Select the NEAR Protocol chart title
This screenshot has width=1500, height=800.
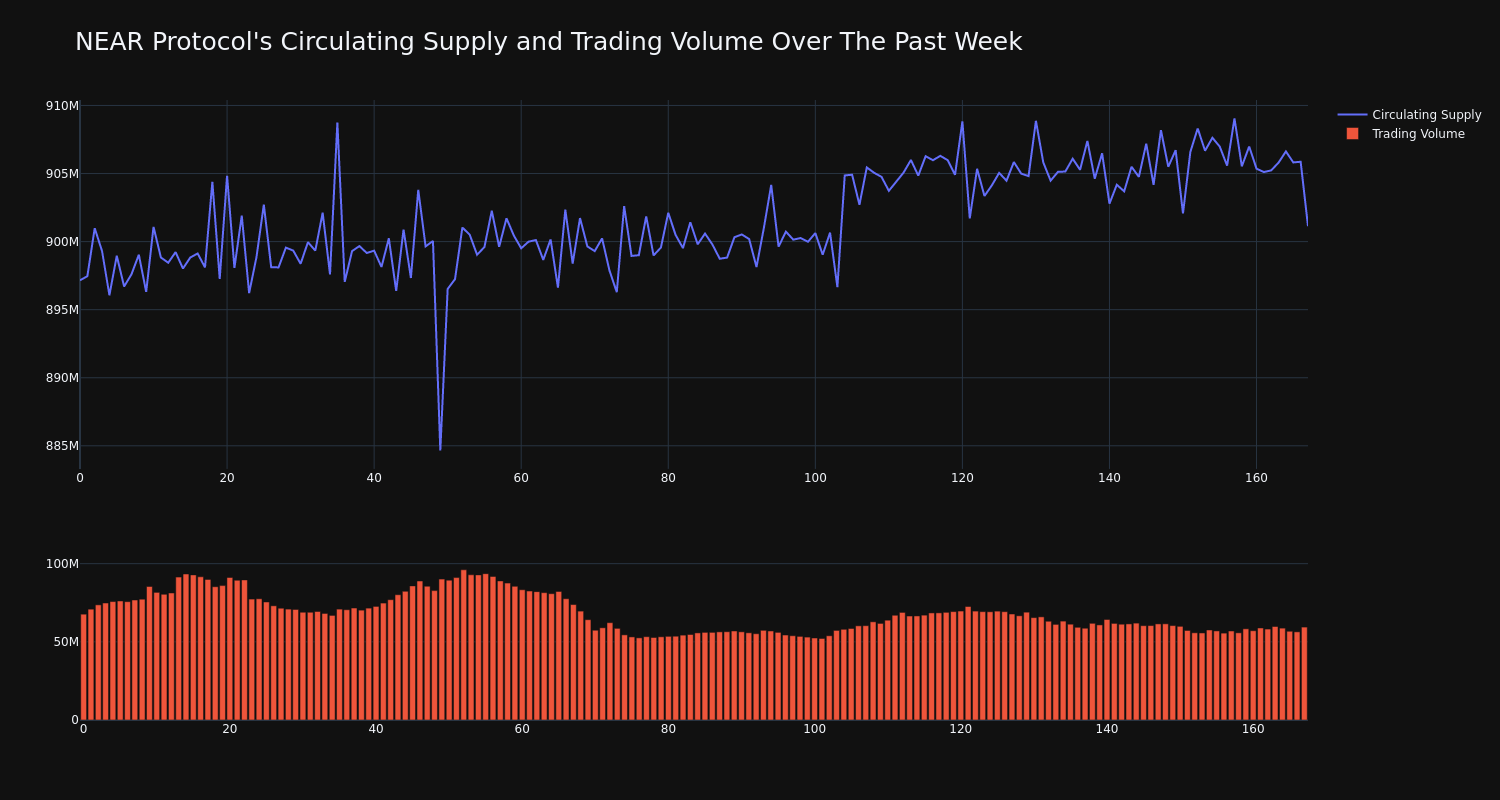548,42
